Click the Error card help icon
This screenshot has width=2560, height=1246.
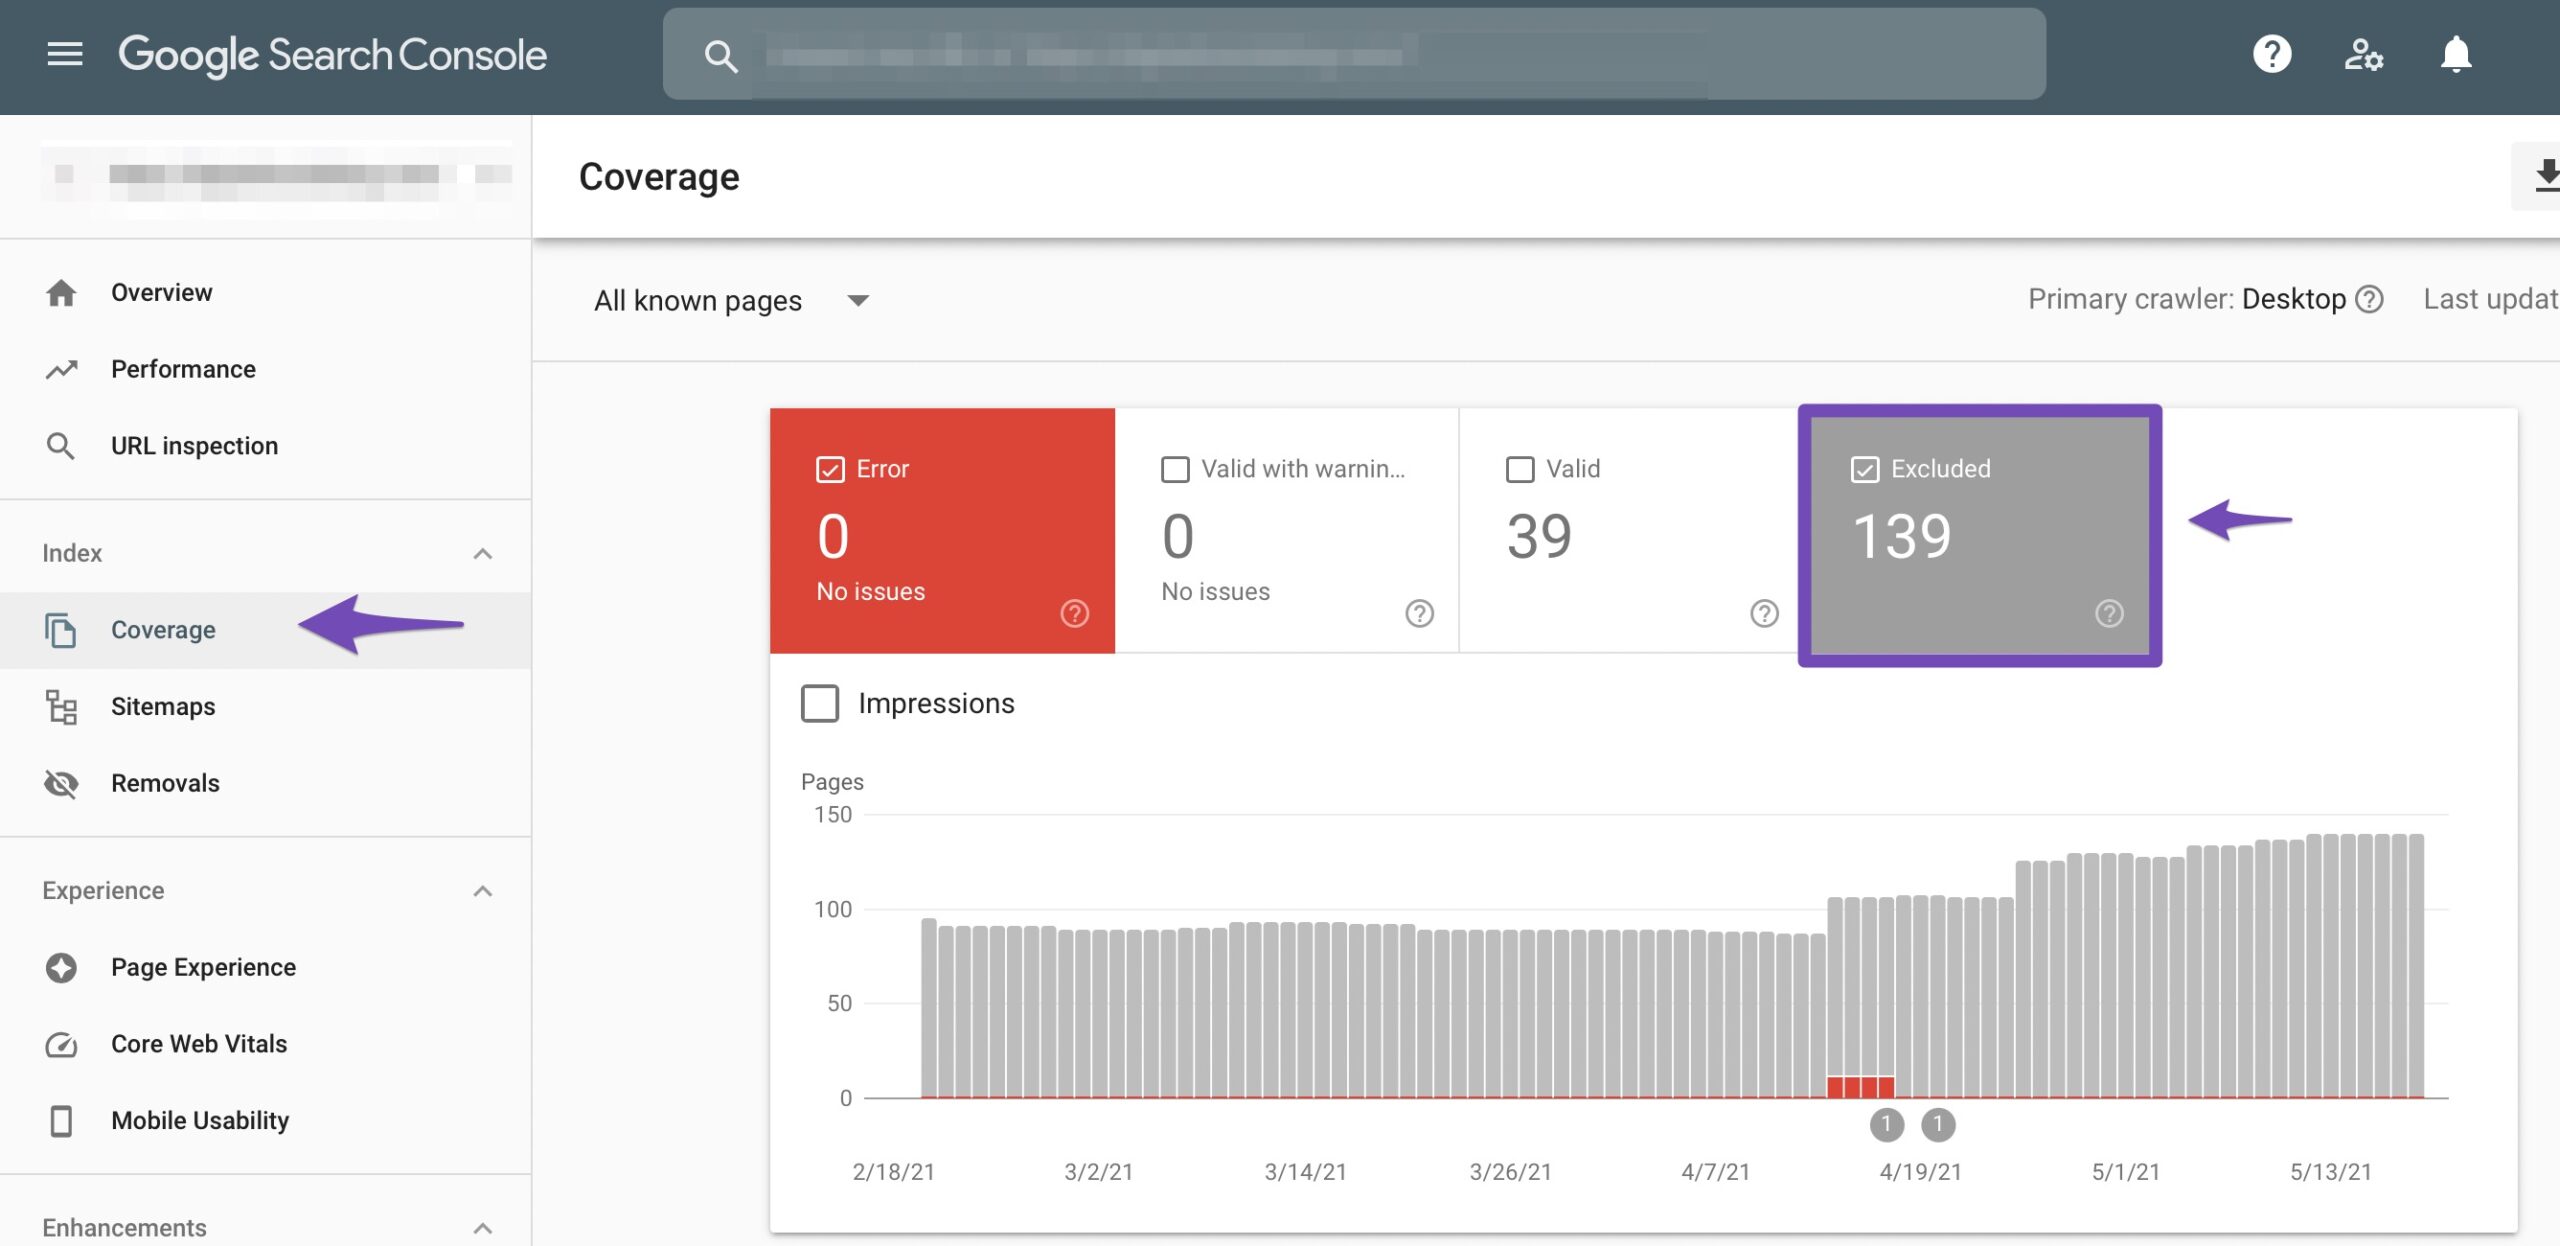[x=1074, y=613]
